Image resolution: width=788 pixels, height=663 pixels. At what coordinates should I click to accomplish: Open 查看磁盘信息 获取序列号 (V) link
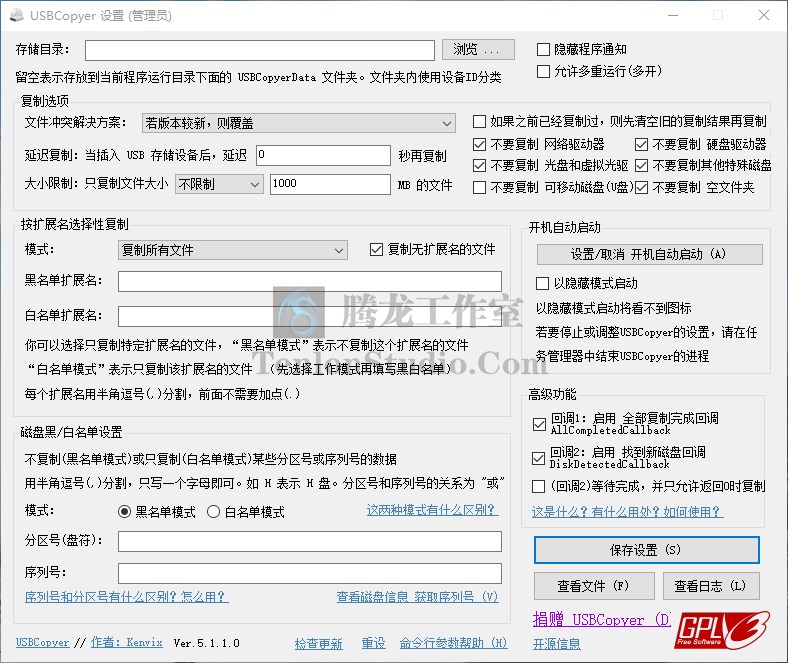click(417, 597)
